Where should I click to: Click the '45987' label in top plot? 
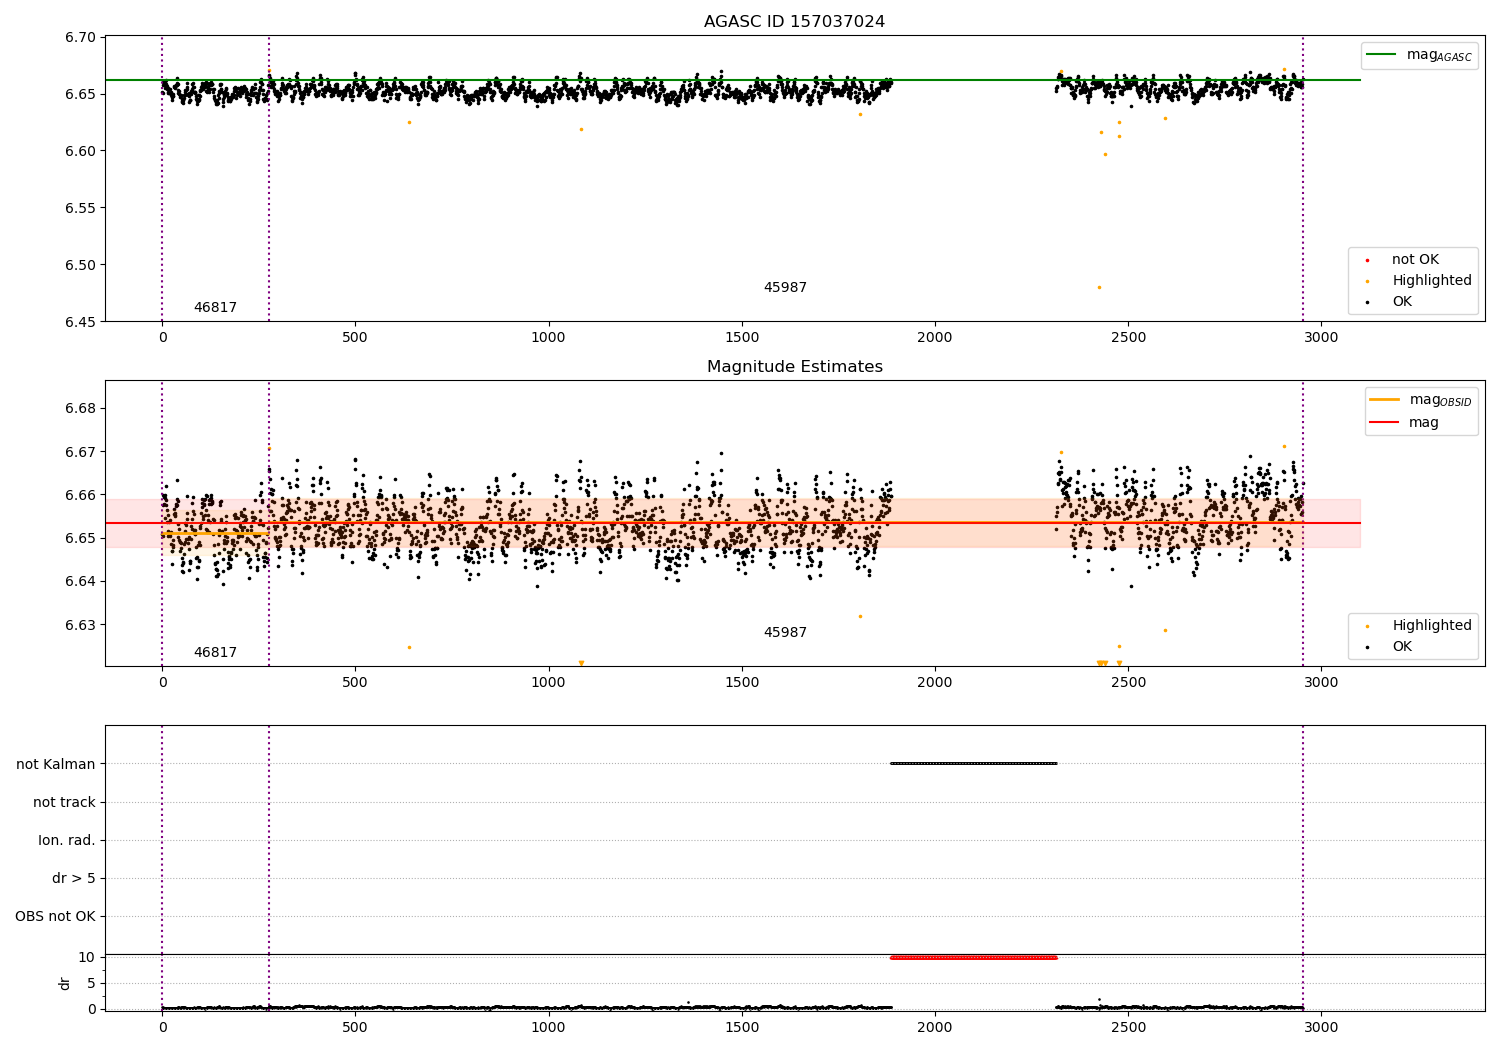(785, 288)
